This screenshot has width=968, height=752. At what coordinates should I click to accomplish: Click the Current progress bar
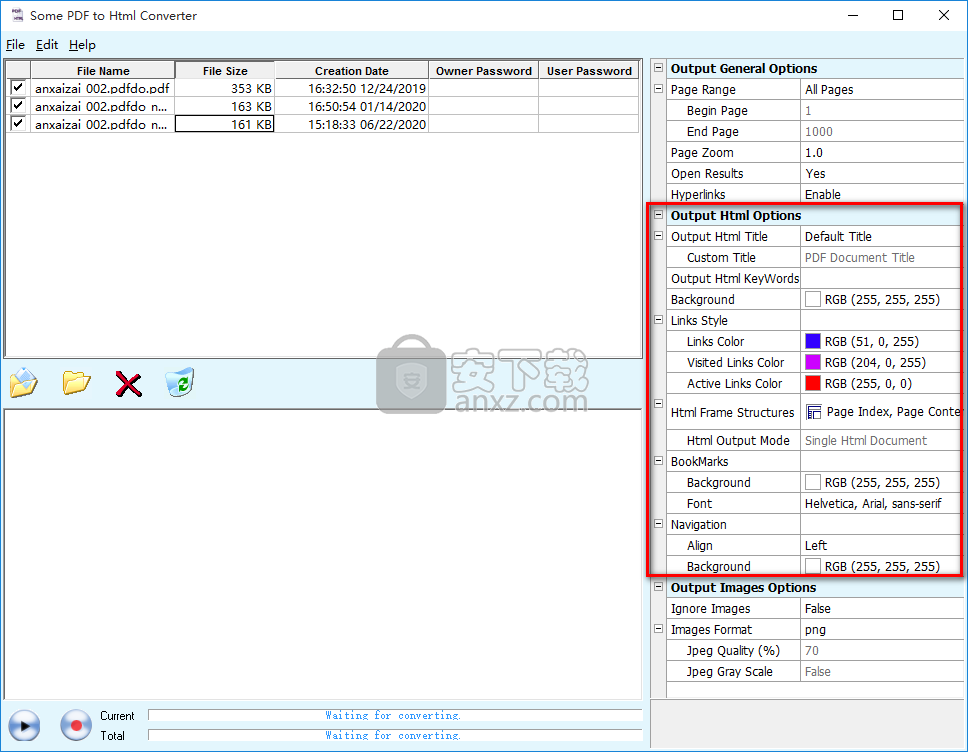395,715
